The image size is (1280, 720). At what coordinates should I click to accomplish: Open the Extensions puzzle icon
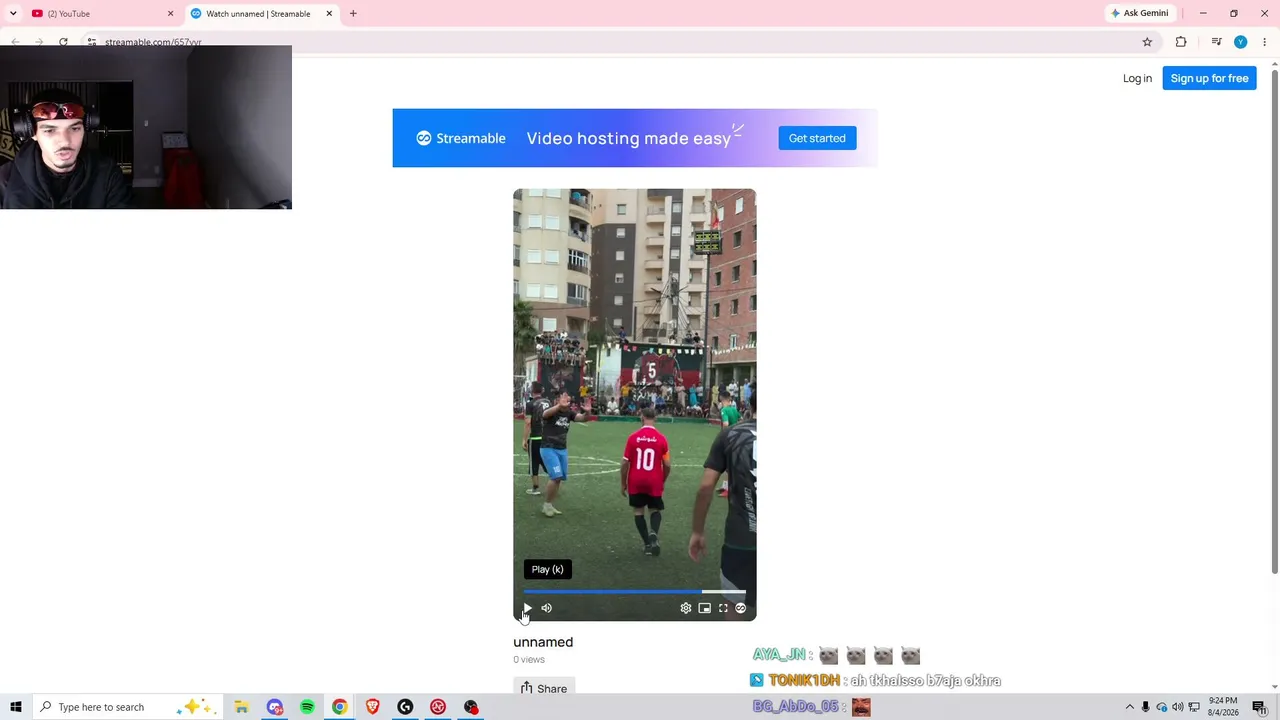click(1181, 42)
